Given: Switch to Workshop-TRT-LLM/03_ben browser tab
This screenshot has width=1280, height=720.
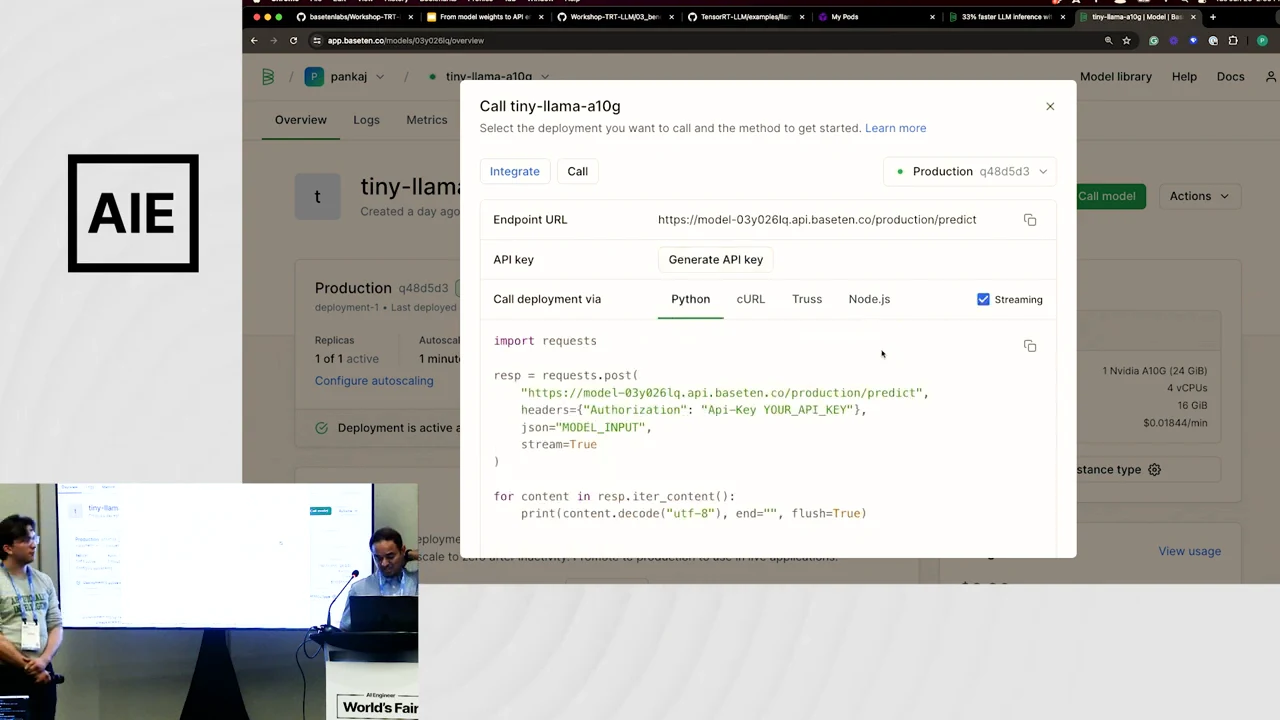Looking at the screenshot, I should point(615,17).
